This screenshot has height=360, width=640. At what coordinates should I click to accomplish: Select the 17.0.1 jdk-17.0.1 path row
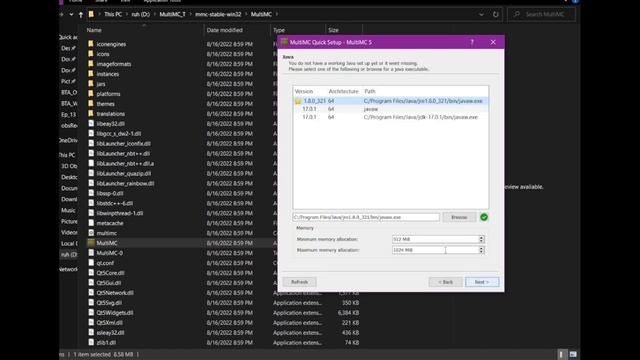coord(391,117)
